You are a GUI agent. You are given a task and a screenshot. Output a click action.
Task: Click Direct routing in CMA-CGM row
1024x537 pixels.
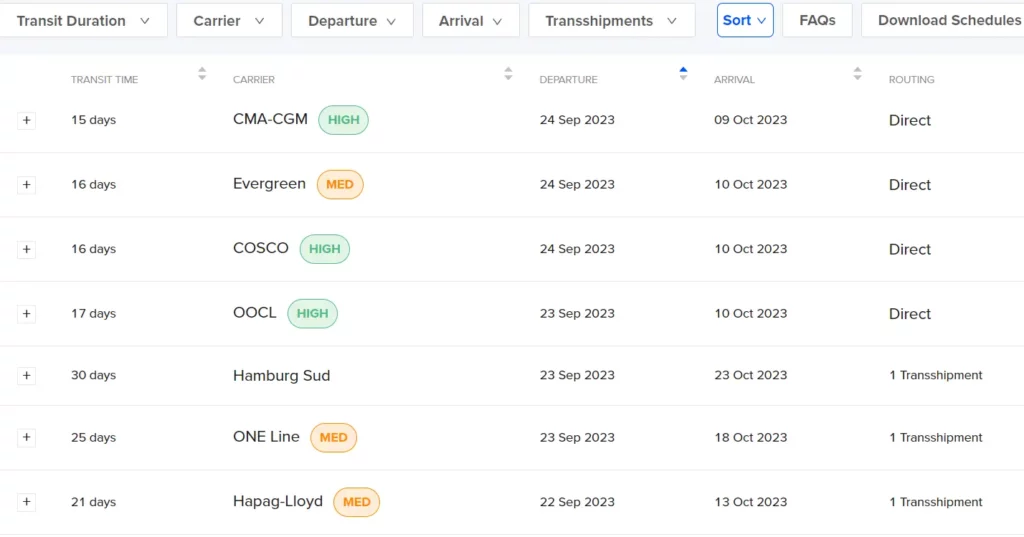[x=910, y=121]
